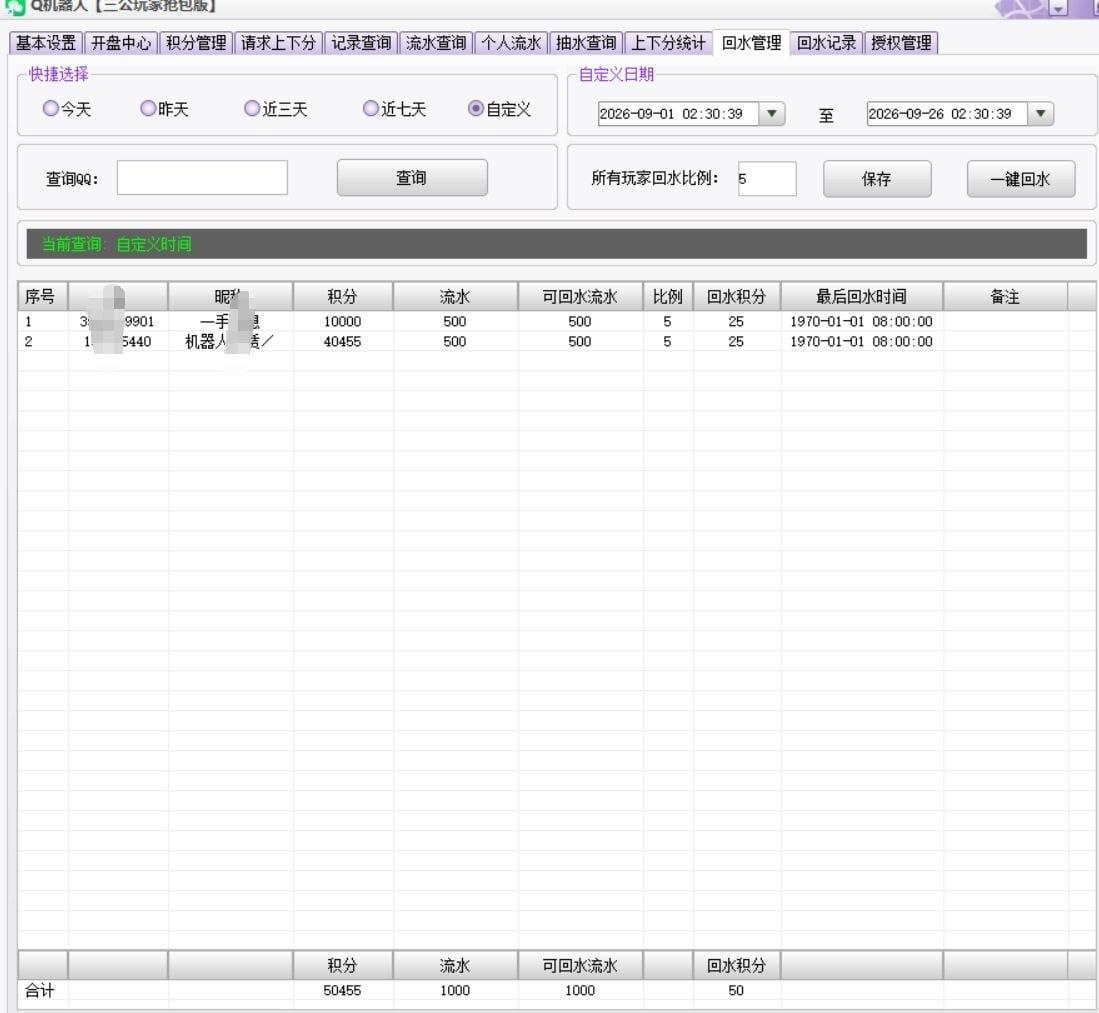Click the 比例 column header
The width and height of the screenshot is (1099, 1013).
(667, 297)
